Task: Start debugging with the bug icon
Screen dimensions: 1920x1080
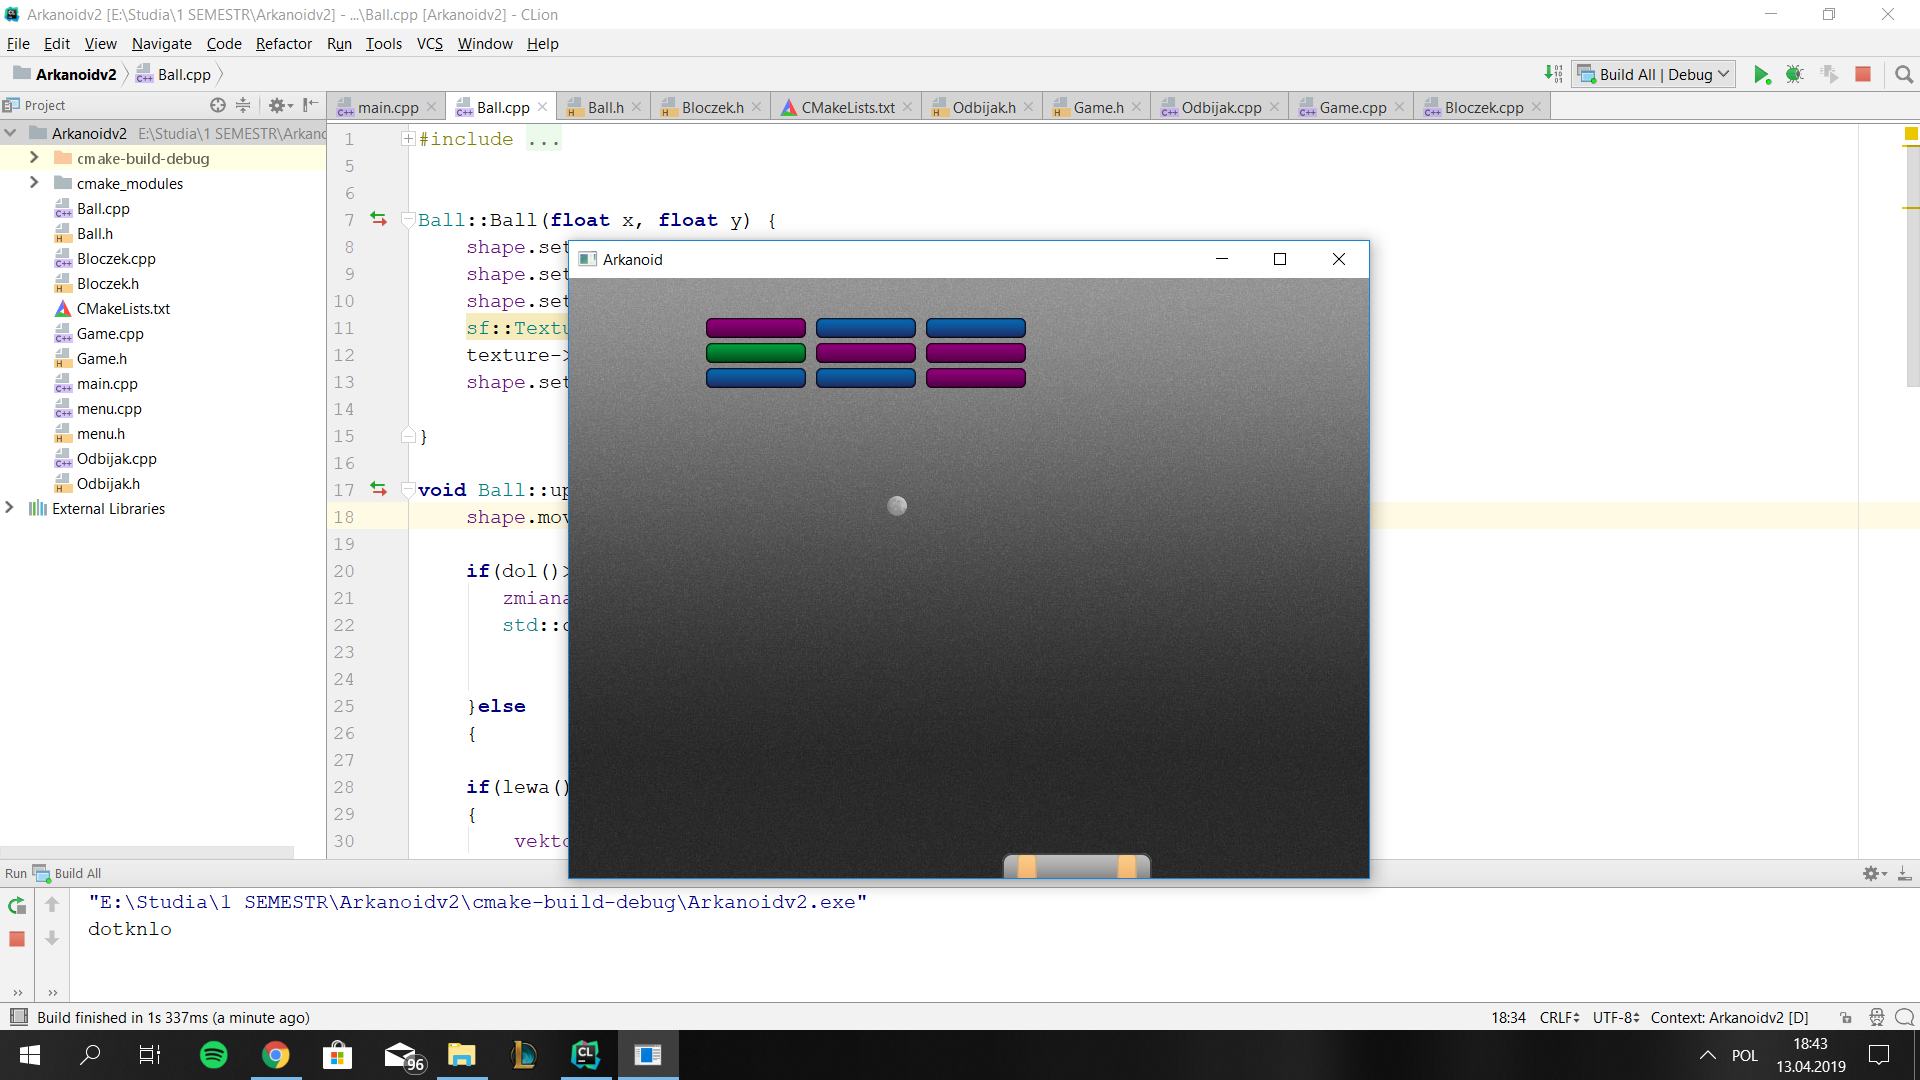Action: (x=1795, y=74)
